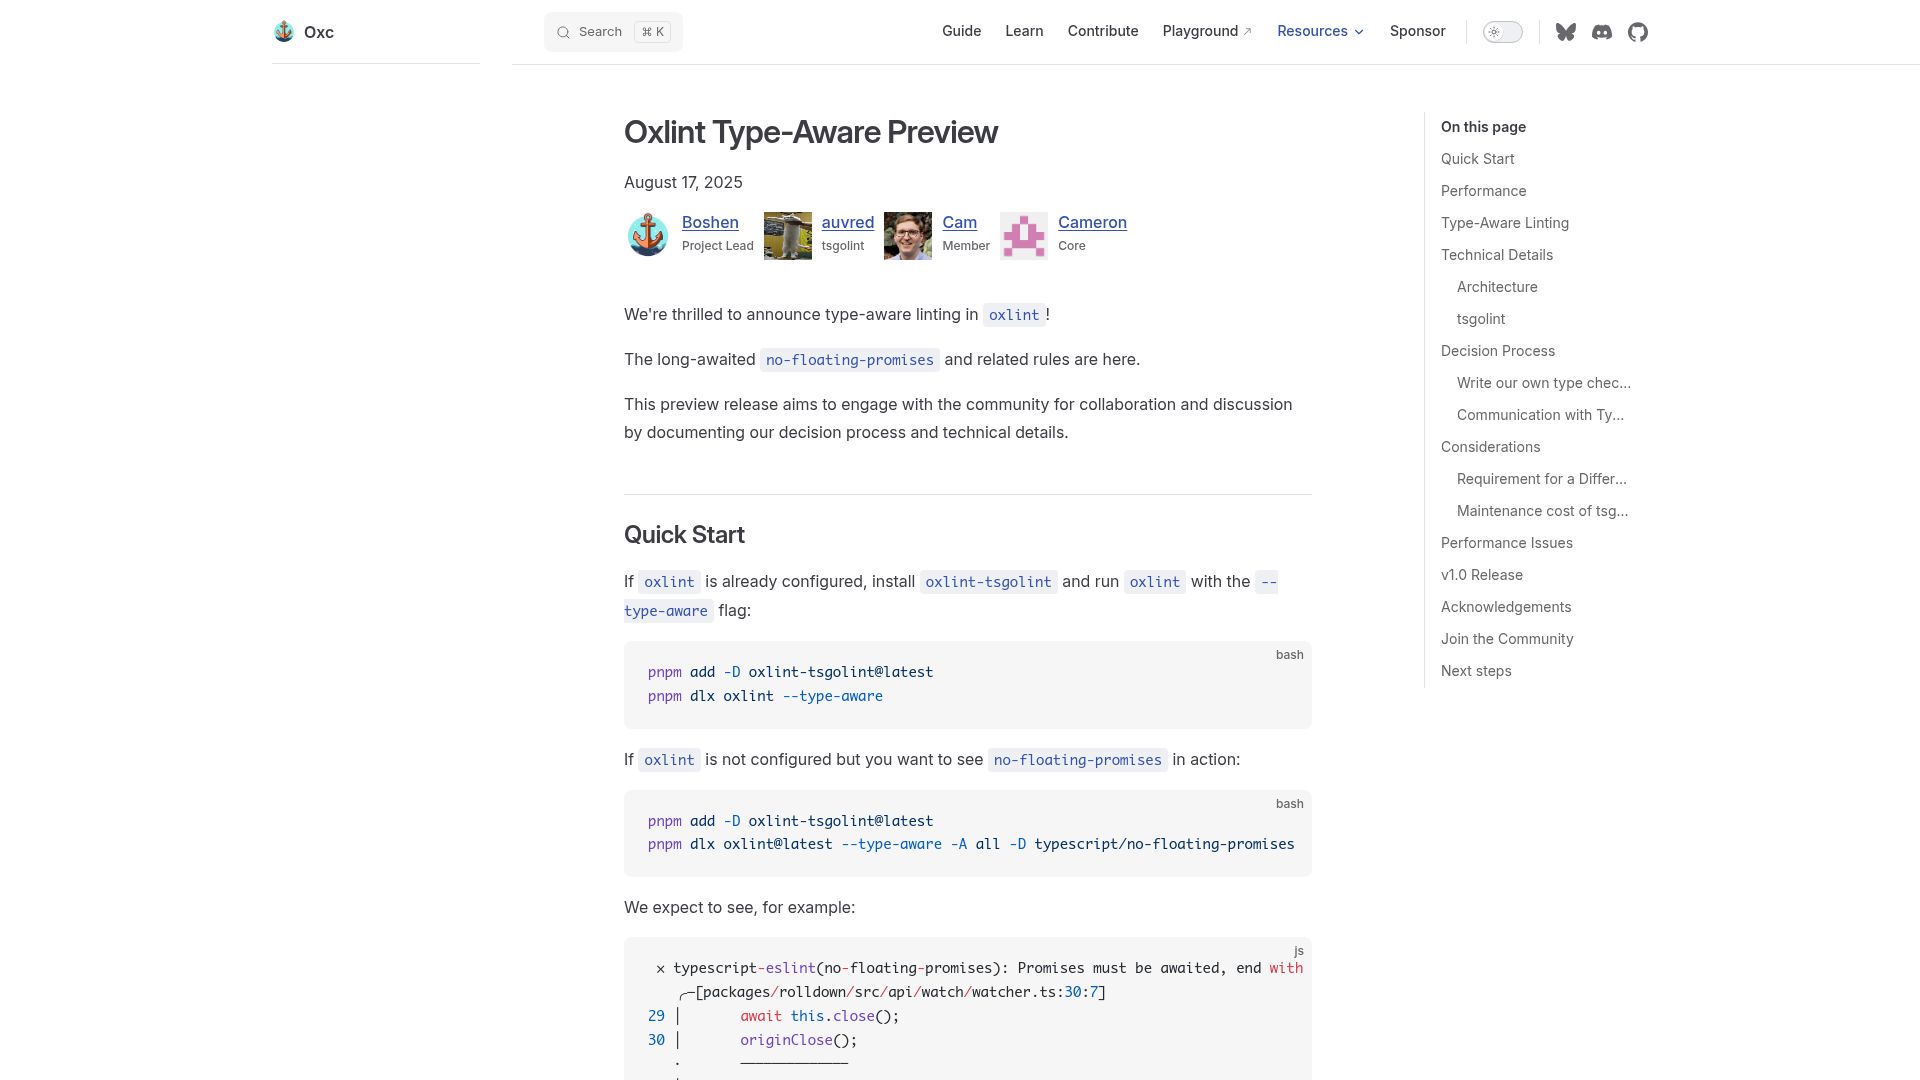The image size is (1920, 1080).
Task: Click Boshen's anchor avatar
Action: 648,236
